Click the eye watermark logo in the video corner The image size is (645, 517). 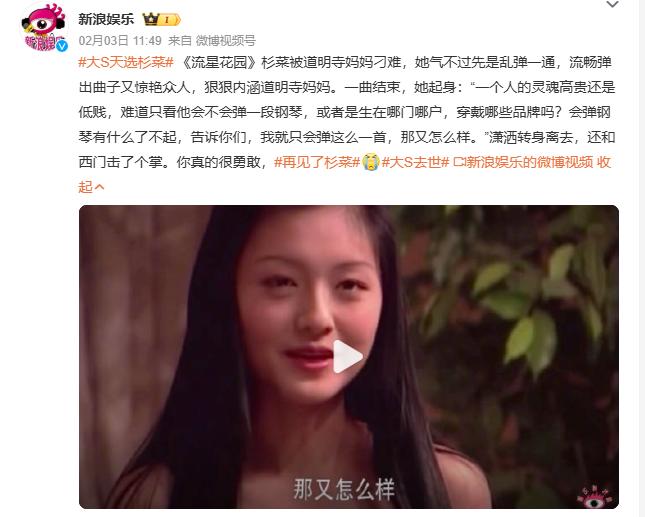(x=595, y=496)
